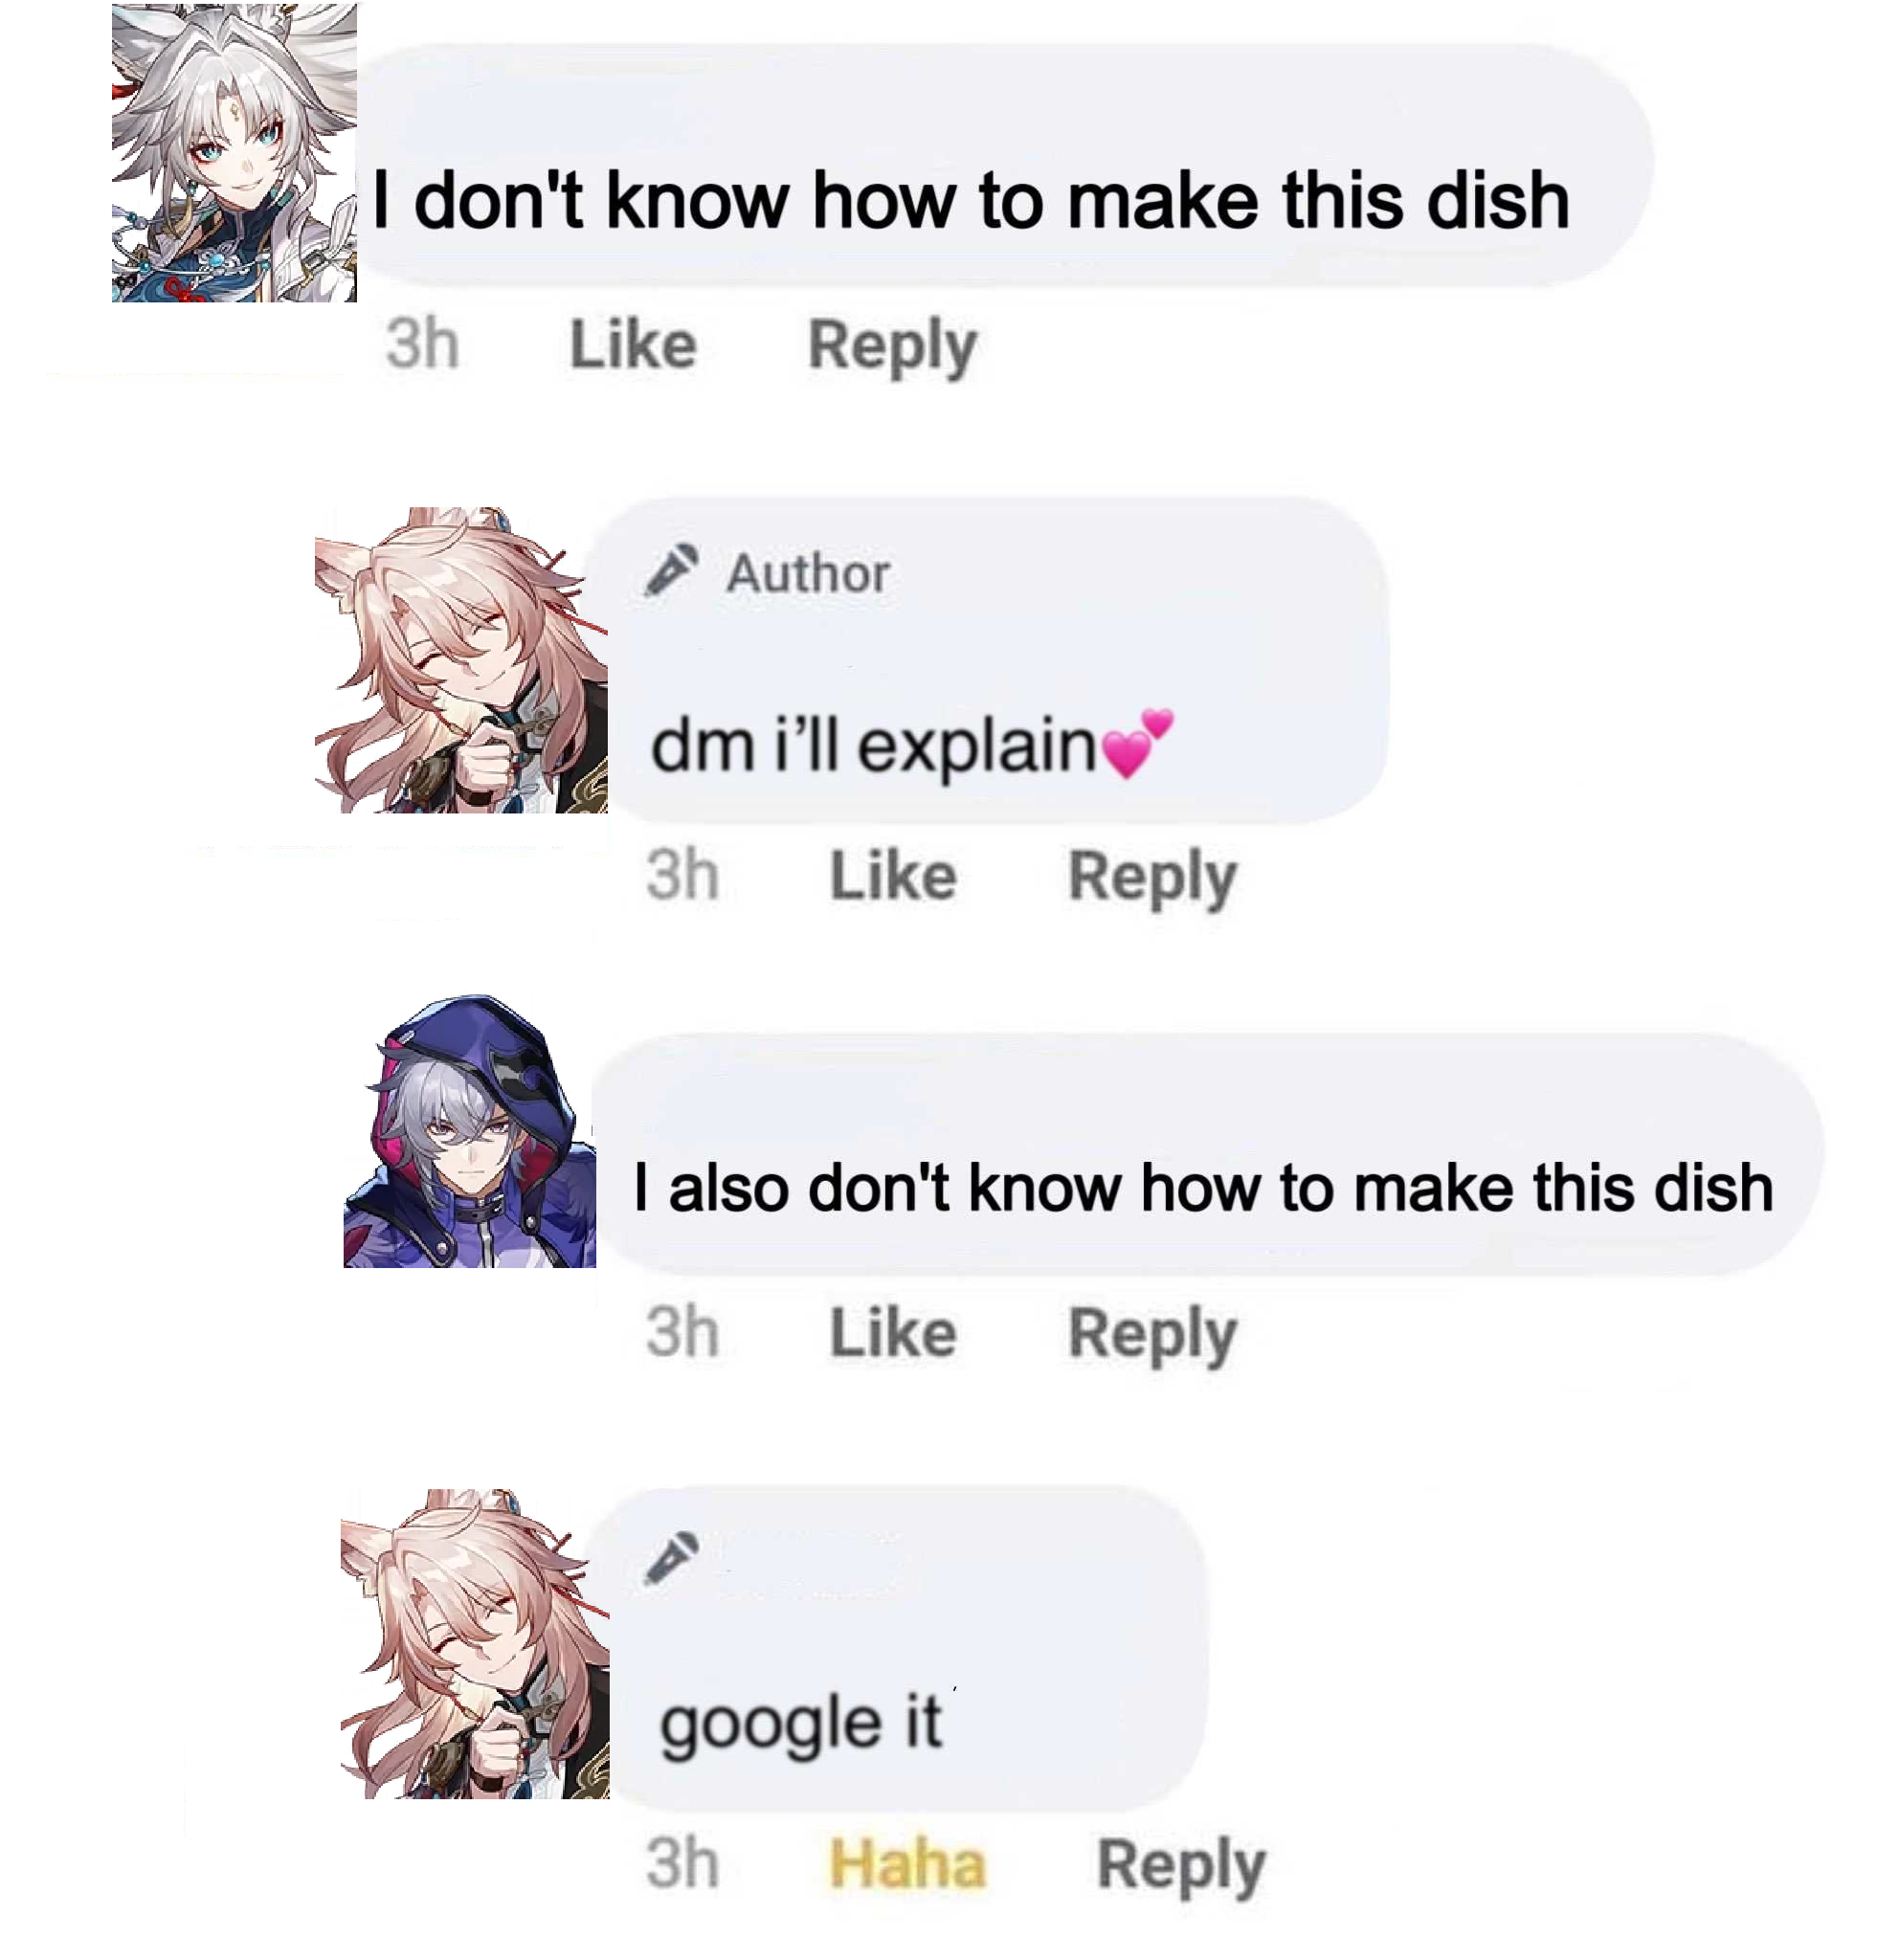Click the pink fox-eared avatar beside 'google it'

(x=474, y=1644)
